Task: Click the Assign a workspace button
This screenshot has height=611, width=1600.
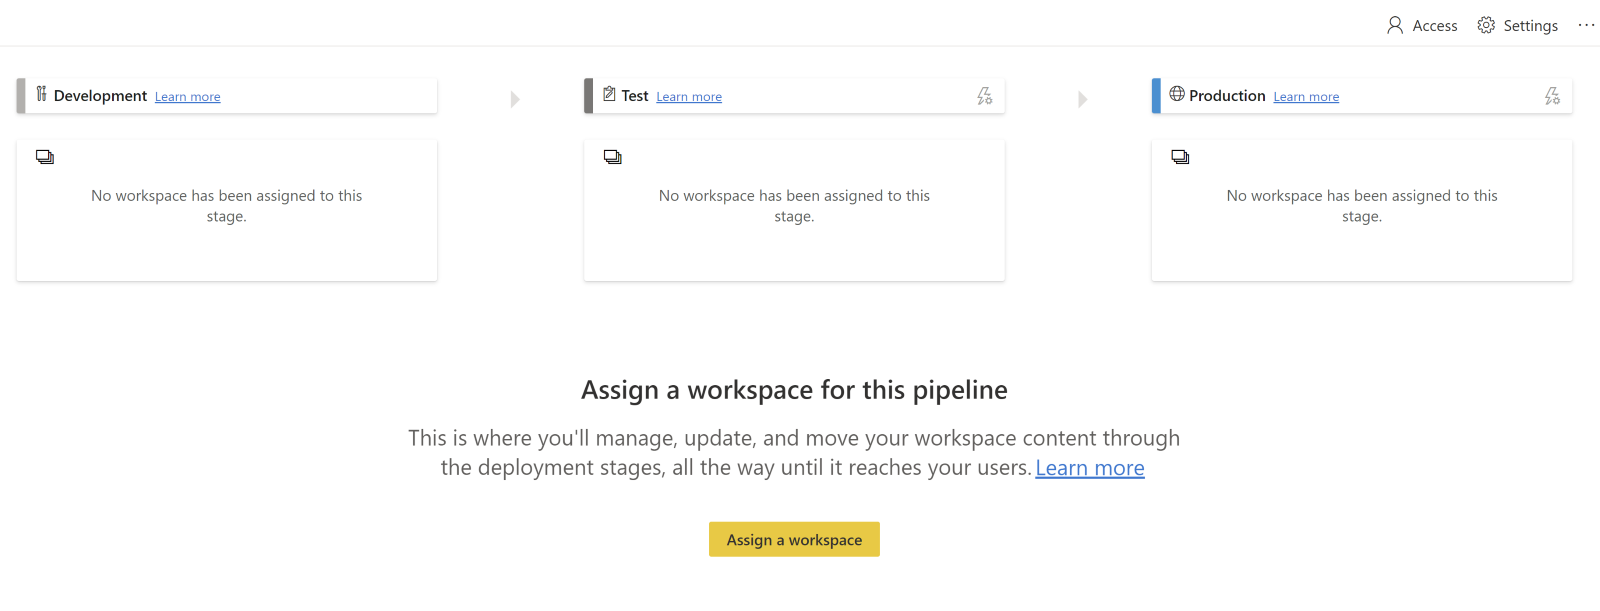Action: coord(794,539)
